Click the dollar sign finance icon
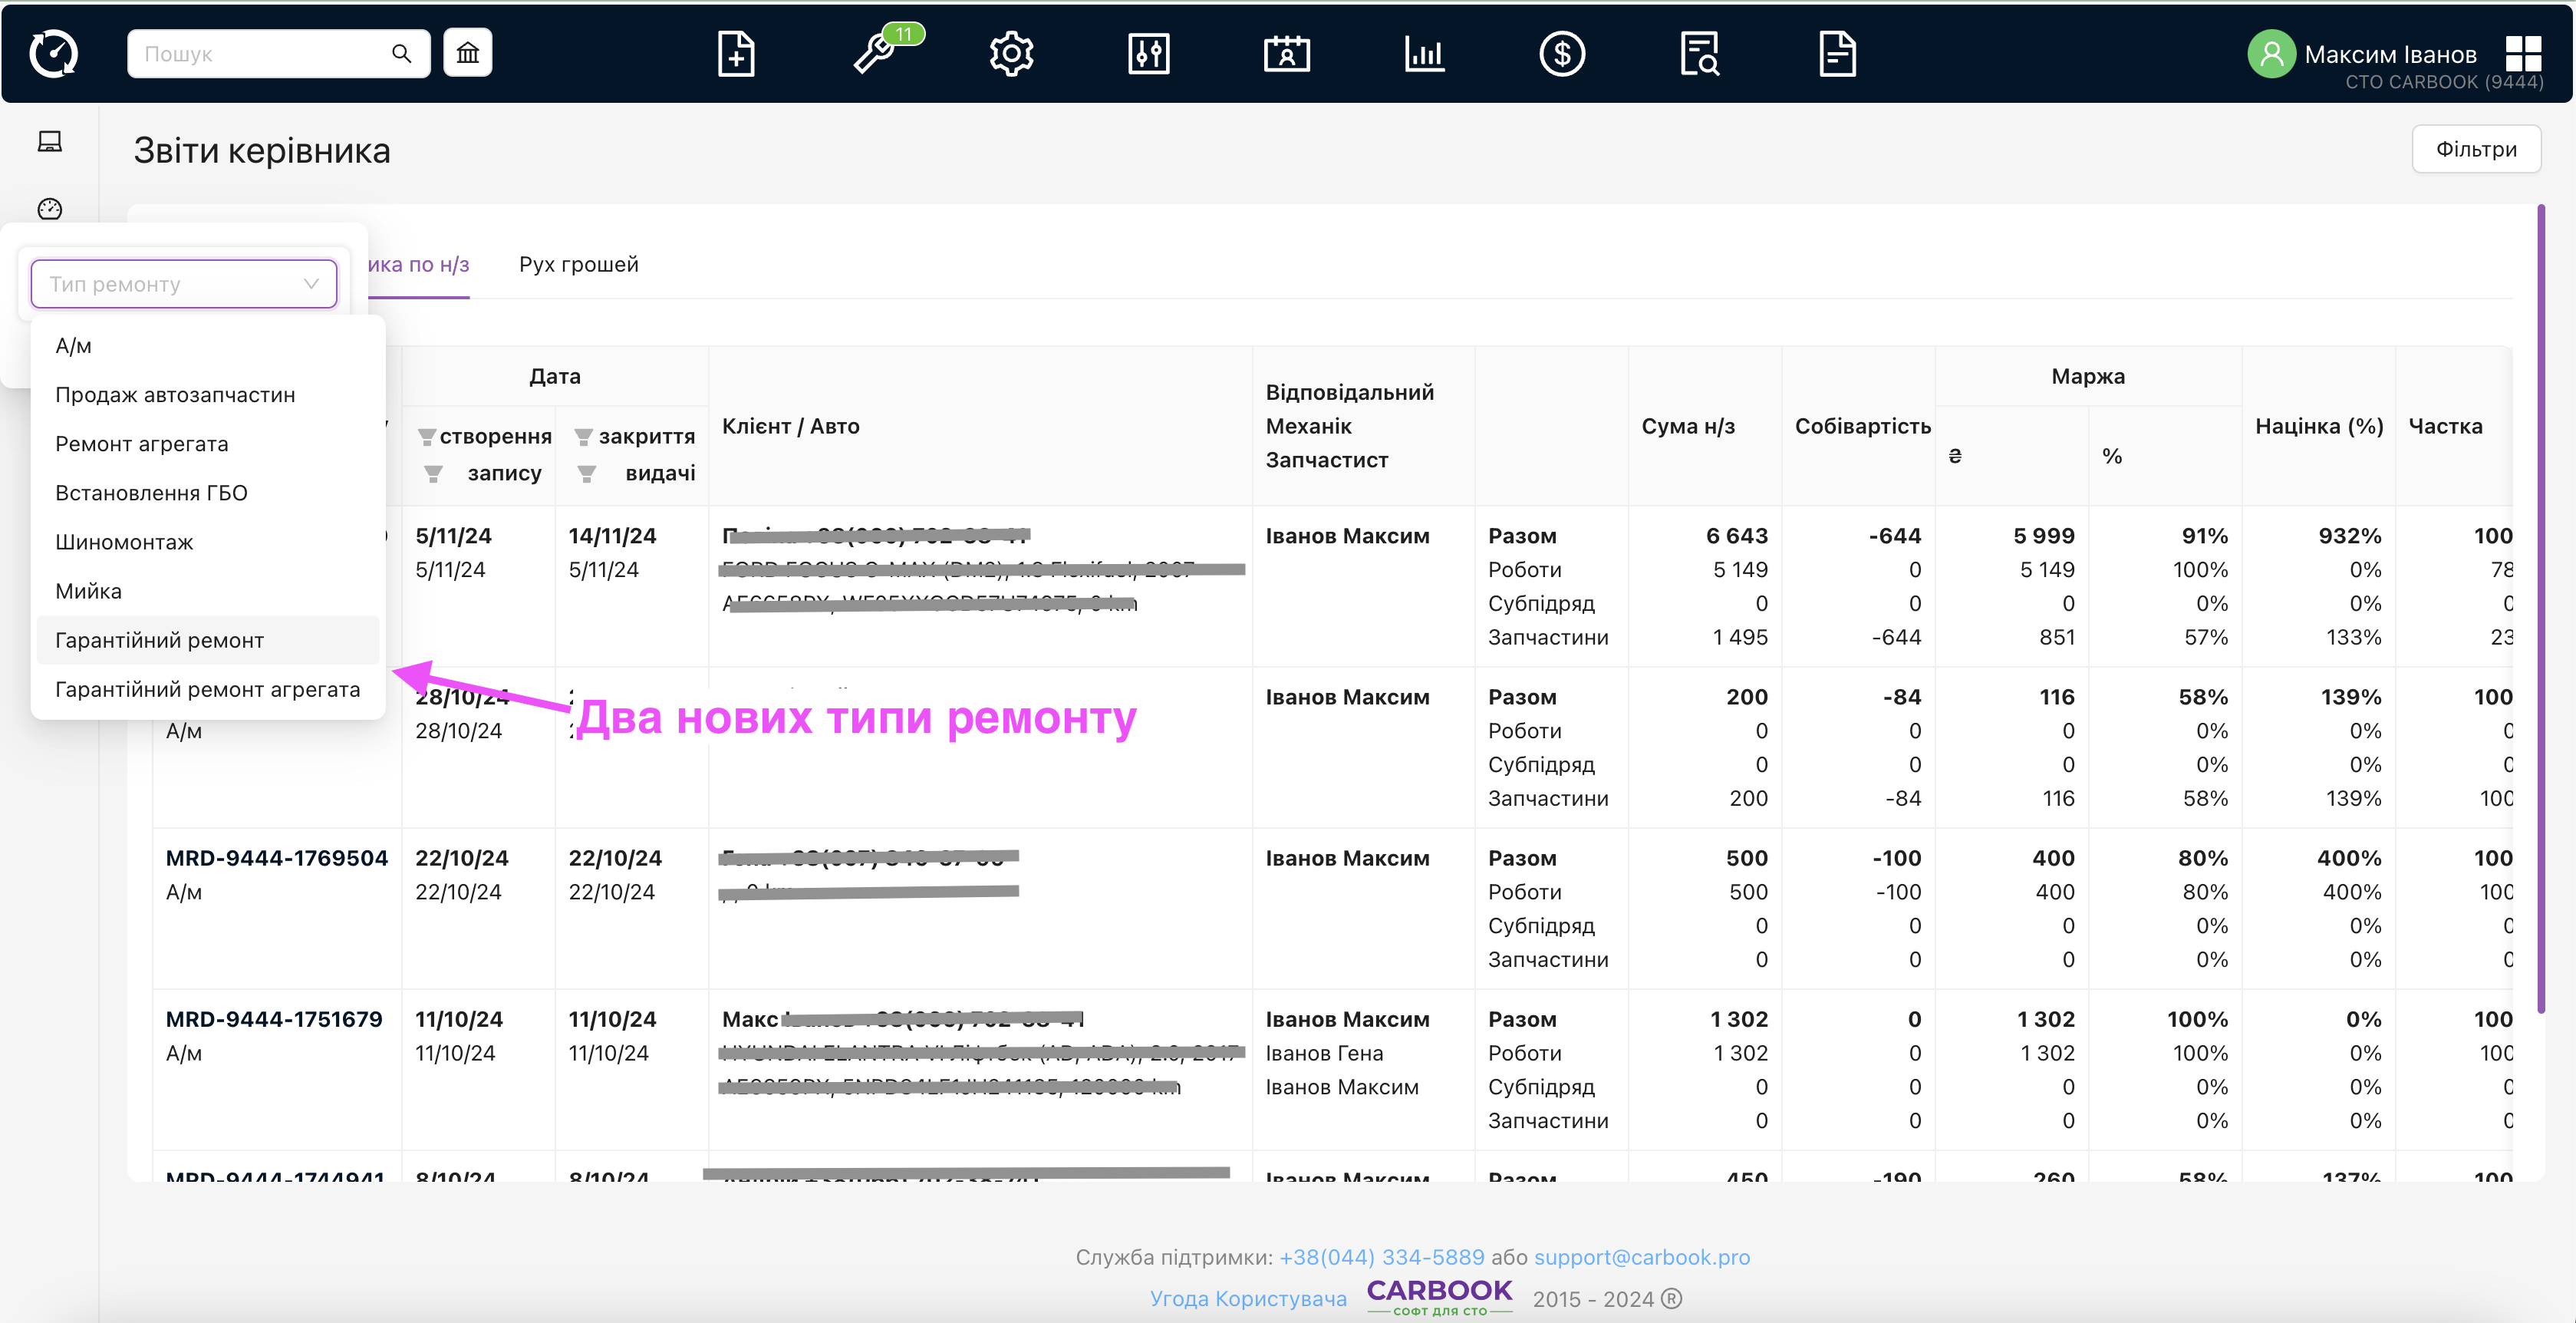The height and width of the screenshot is (1323, 2576). [x=1562, y=54]
